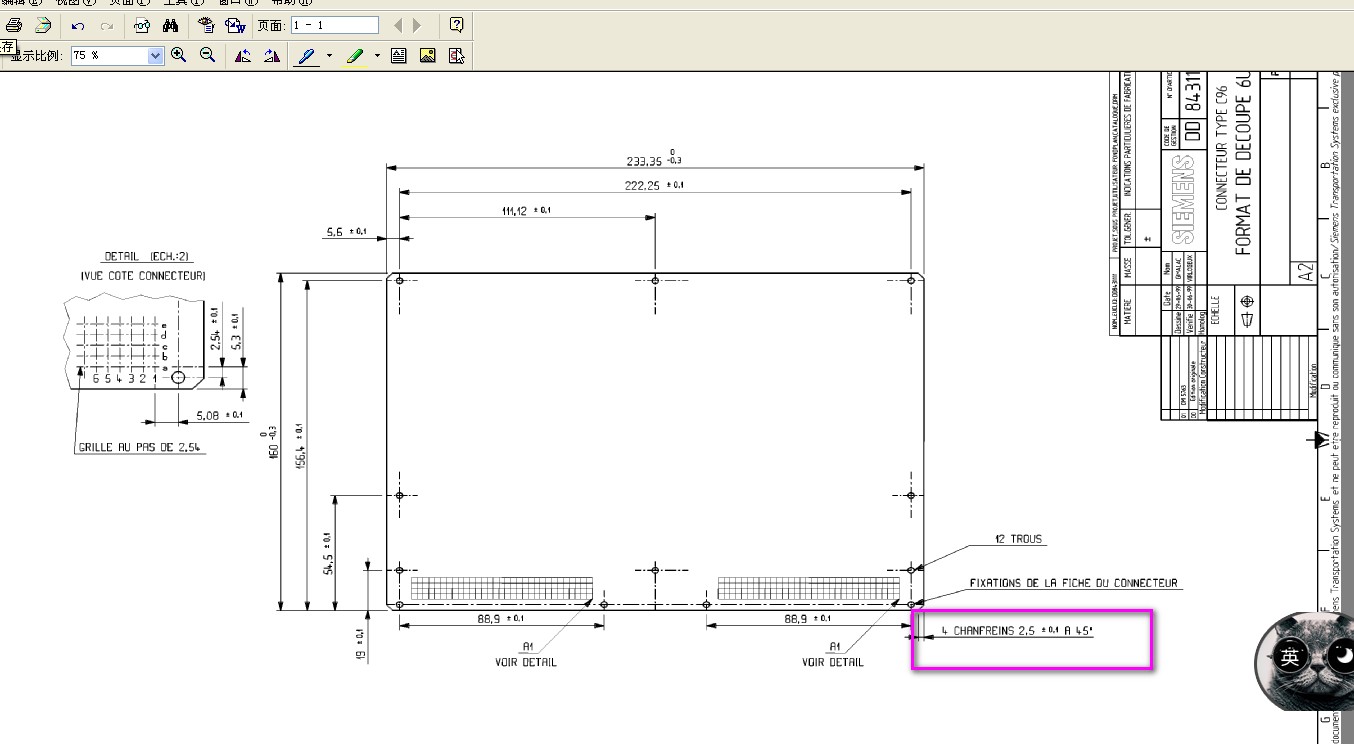The height and width of the screenshot is (744, 1354).
Task: Insert a text box annotation
Action: 399,56
